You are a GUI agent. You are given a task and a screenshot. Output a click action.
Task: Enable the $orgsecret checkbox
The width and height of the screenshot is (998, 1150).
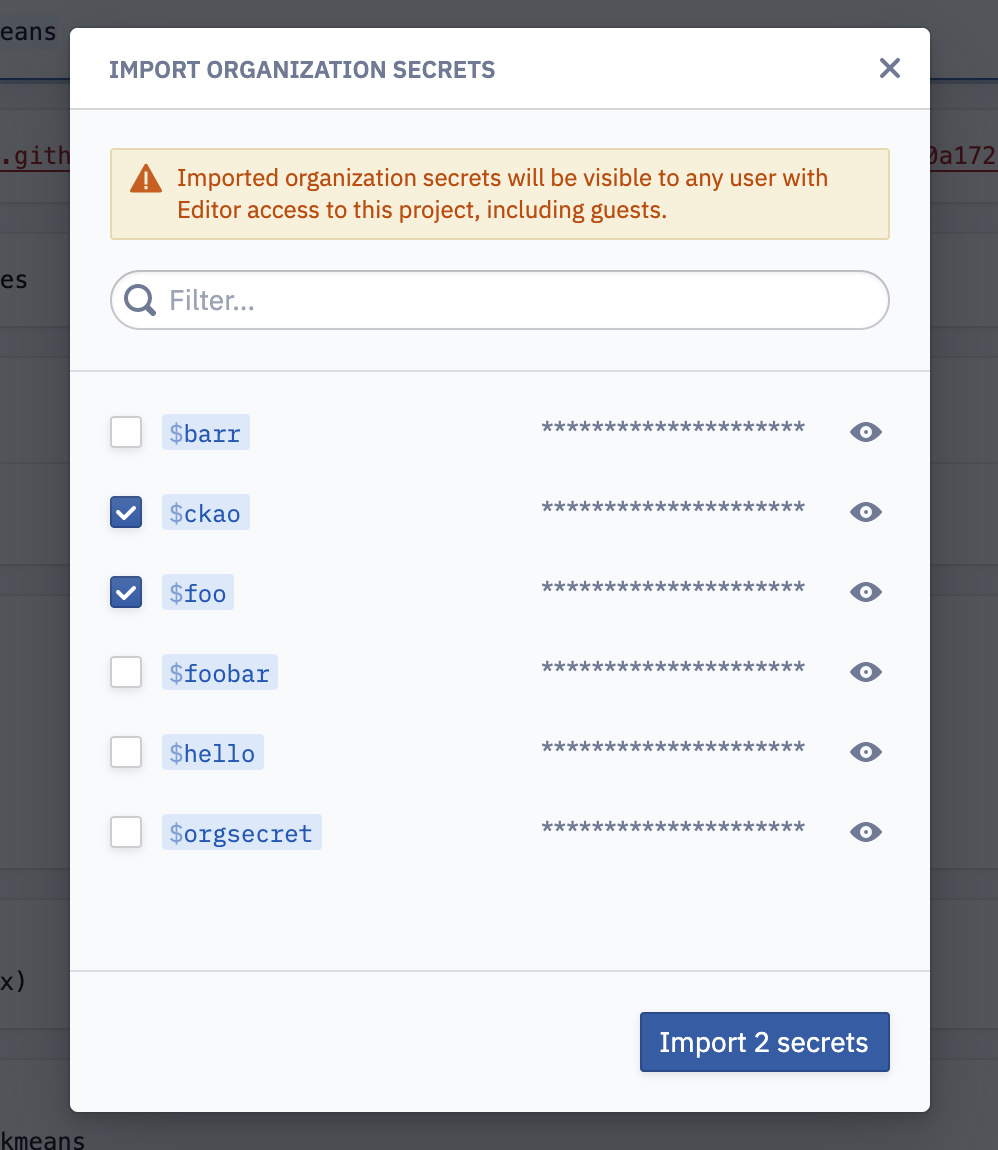point(126,832)
